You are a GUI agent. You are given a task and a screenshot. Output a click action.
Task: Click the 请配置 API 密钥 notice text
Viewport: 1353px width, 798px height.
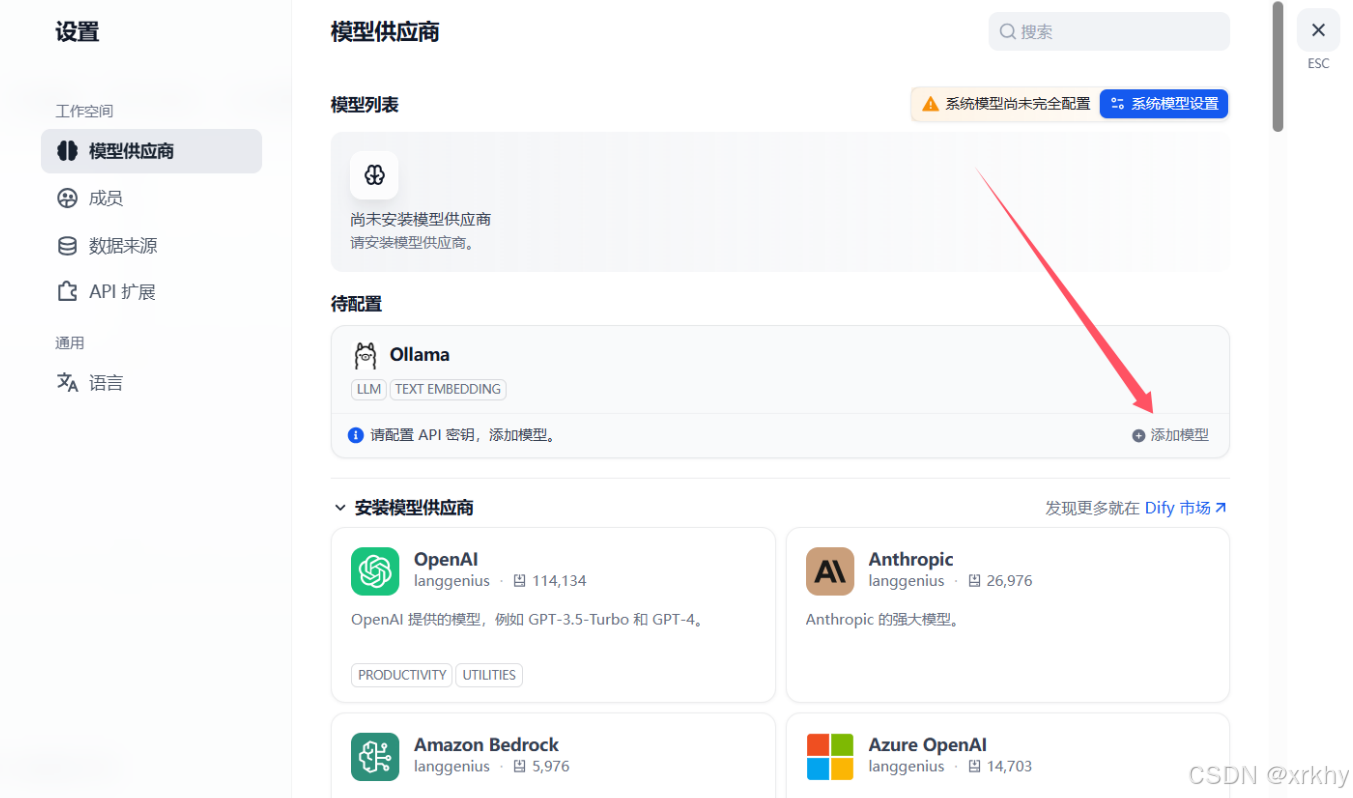[463, 435]
